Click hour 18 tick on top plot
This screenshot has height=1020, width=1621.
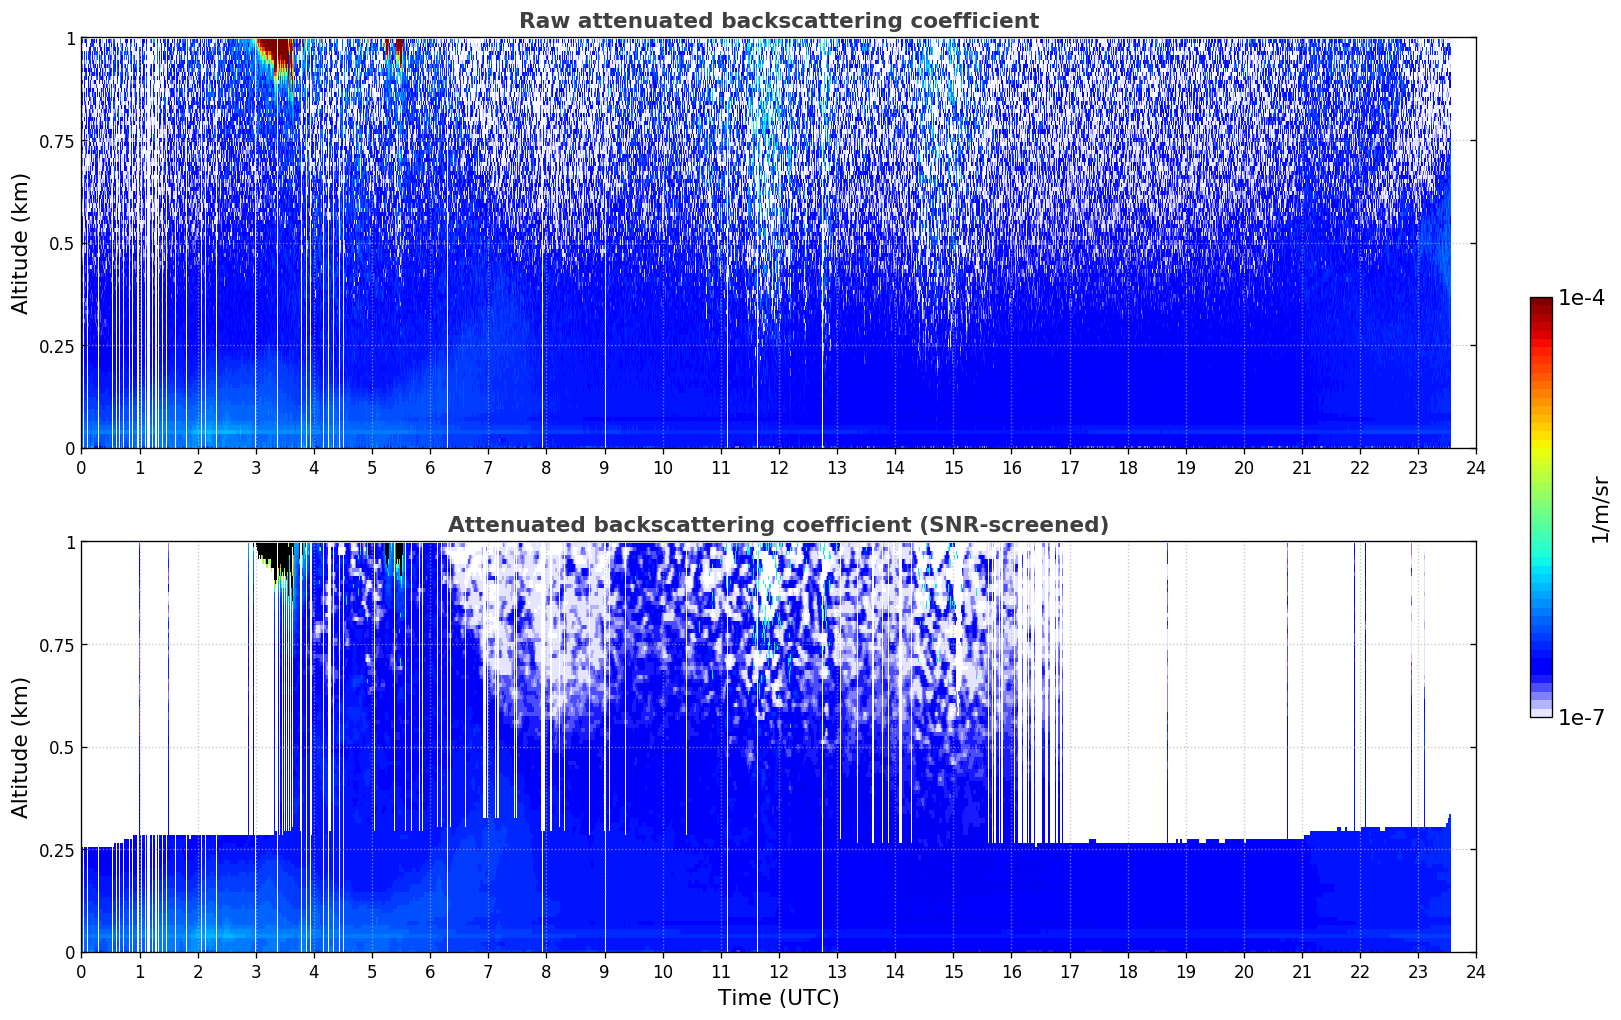1127,467
